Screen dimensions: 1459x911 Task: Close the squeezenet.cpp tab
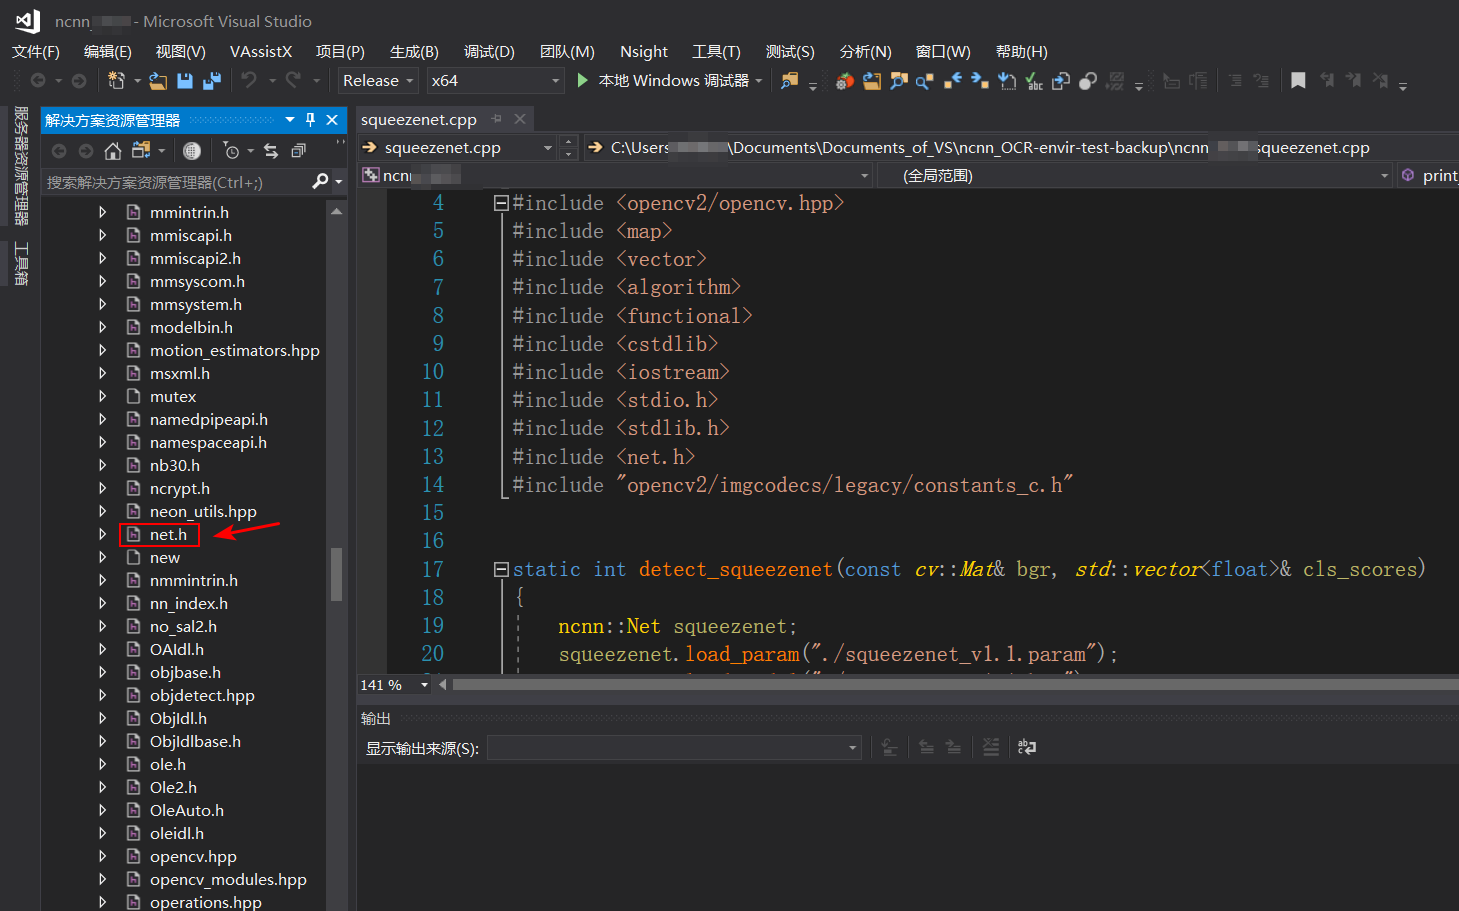coord(520,119)
